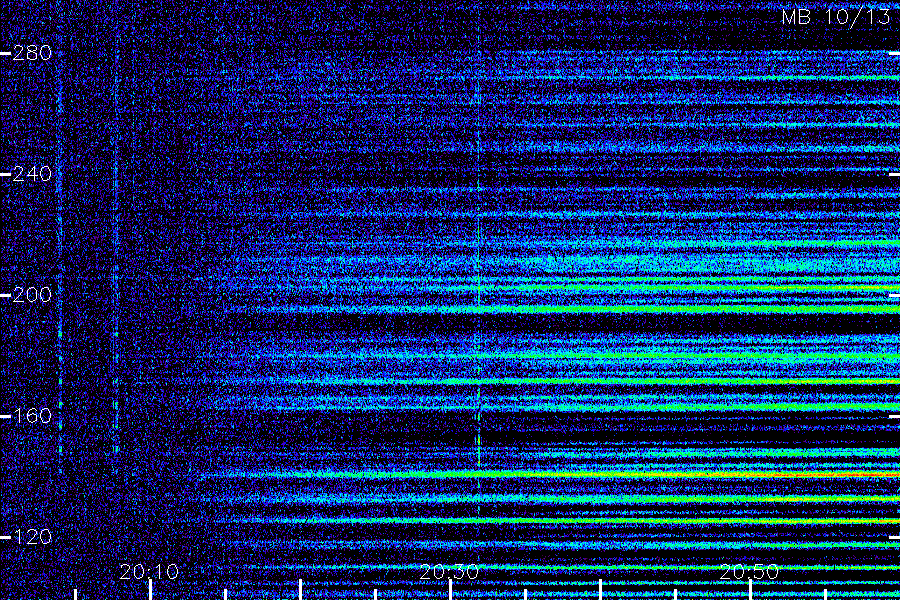900x600 pixels.
Task: Select the tick mark below 20:10
Action: click(150, 590)
